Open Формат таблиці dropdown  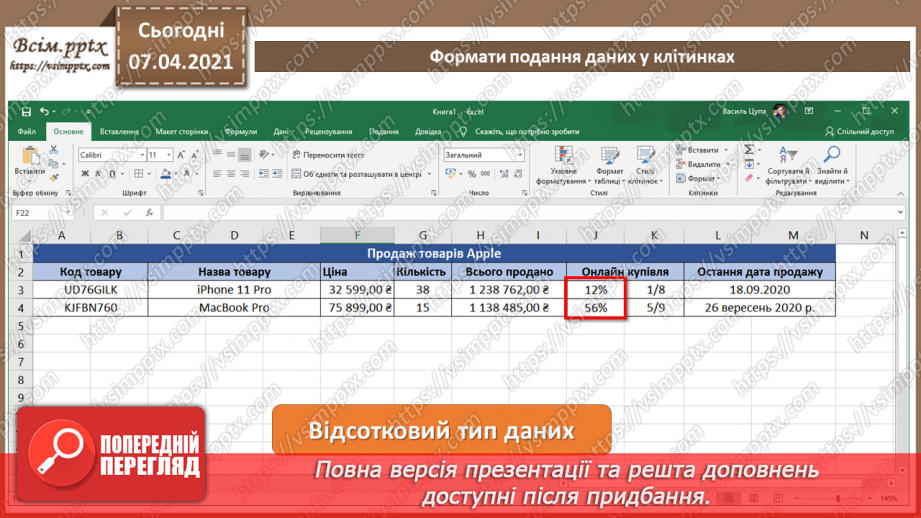click(x=610, y=165)
